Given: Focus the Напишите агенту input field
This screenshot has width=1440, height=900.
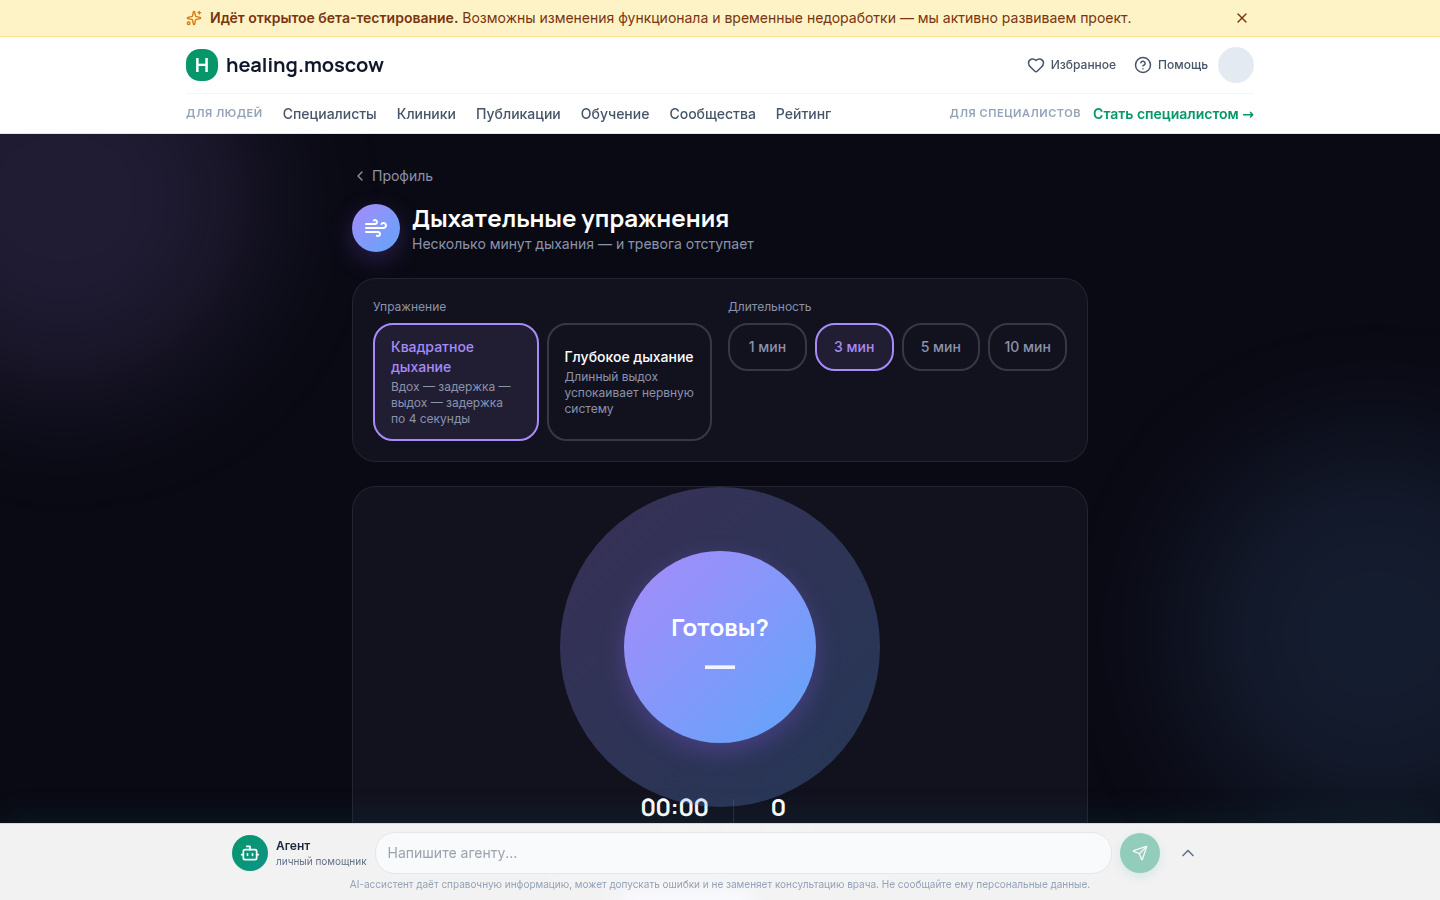Looking at the screenshot, I should 743,853.
